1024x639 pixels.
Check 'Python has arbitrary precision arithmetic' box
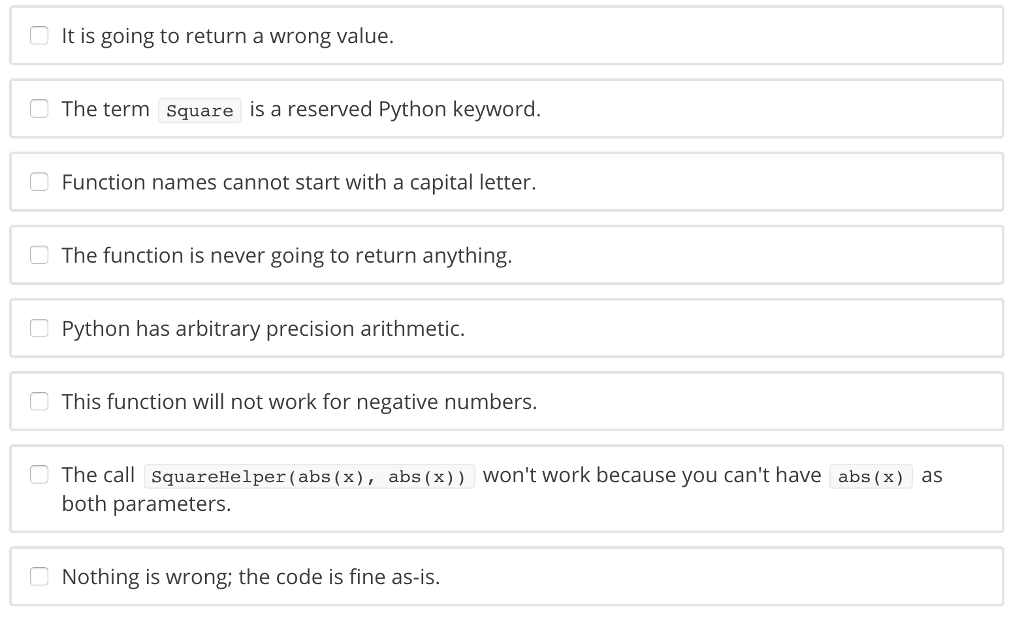(x=39, y=328)
